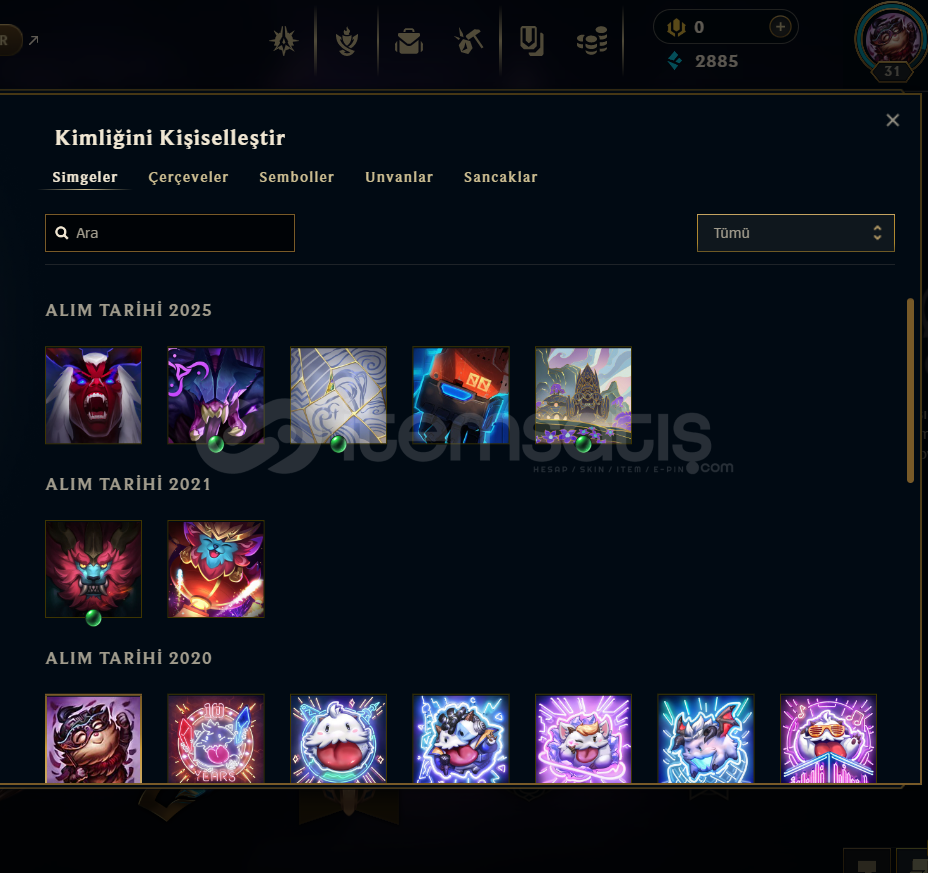
Task: Open the crafting hammer icon
Action: coord(469,41)
